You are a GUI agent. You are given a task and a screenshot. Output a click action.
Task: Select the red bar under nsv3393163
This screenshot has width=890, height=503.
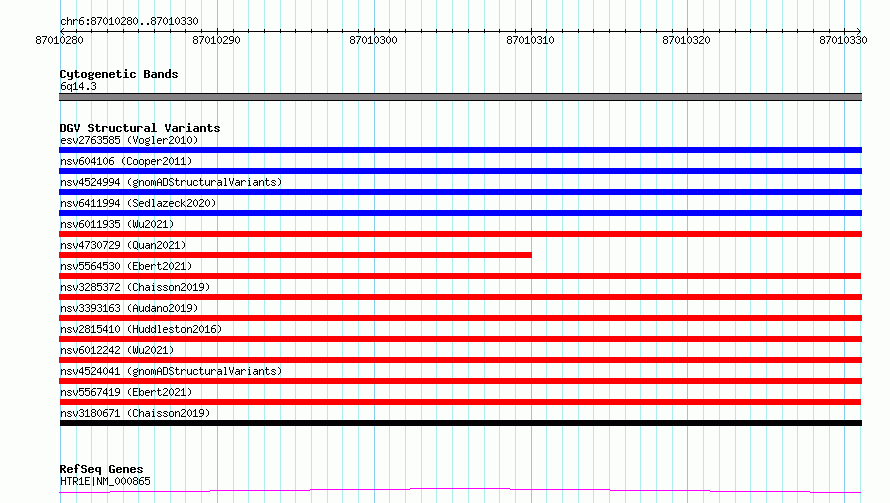point(460,318)
